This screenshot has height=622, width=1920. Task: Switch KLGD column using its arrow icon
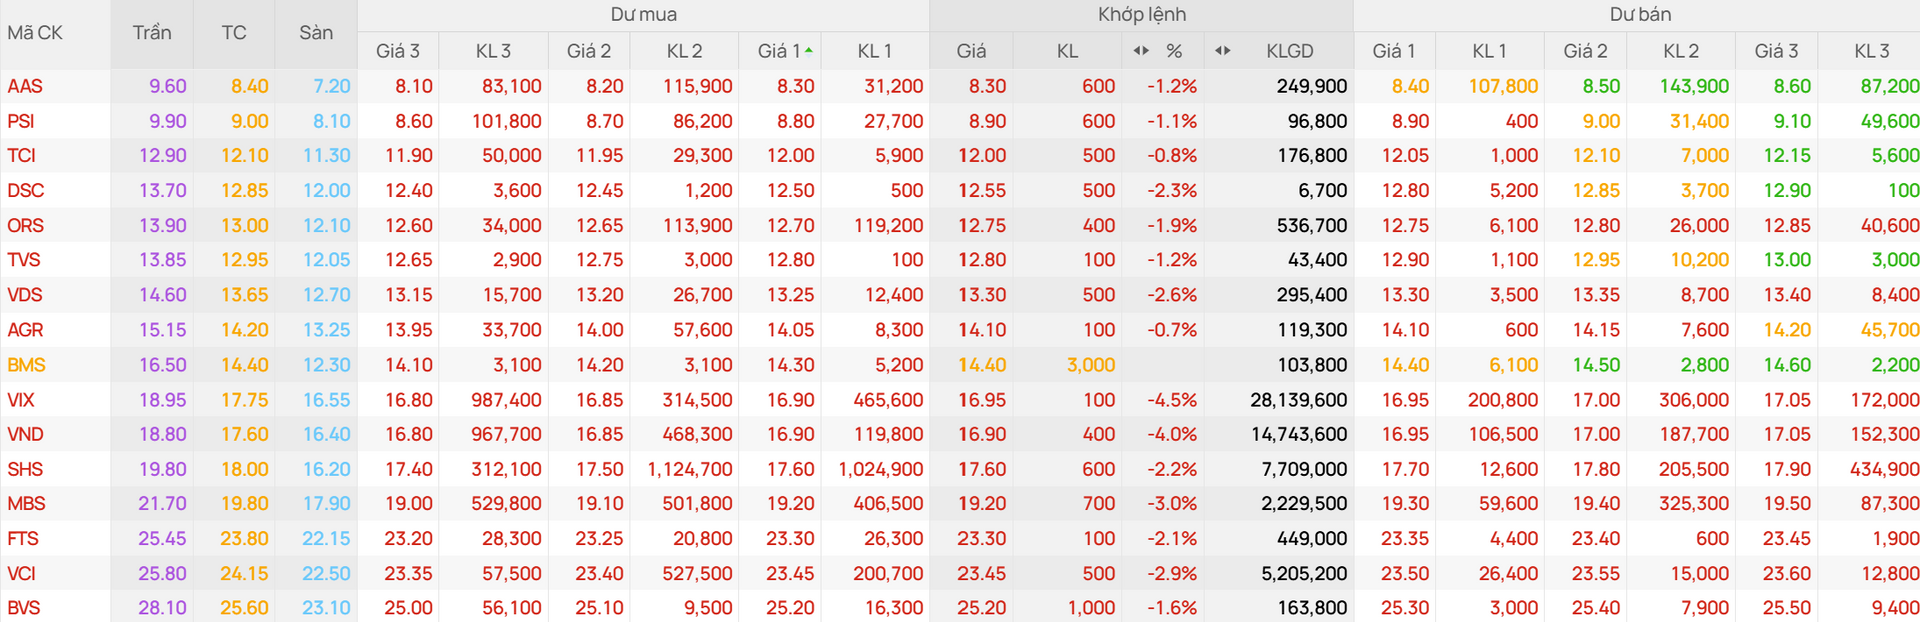pyautogui.click(x=1223, y=51)
